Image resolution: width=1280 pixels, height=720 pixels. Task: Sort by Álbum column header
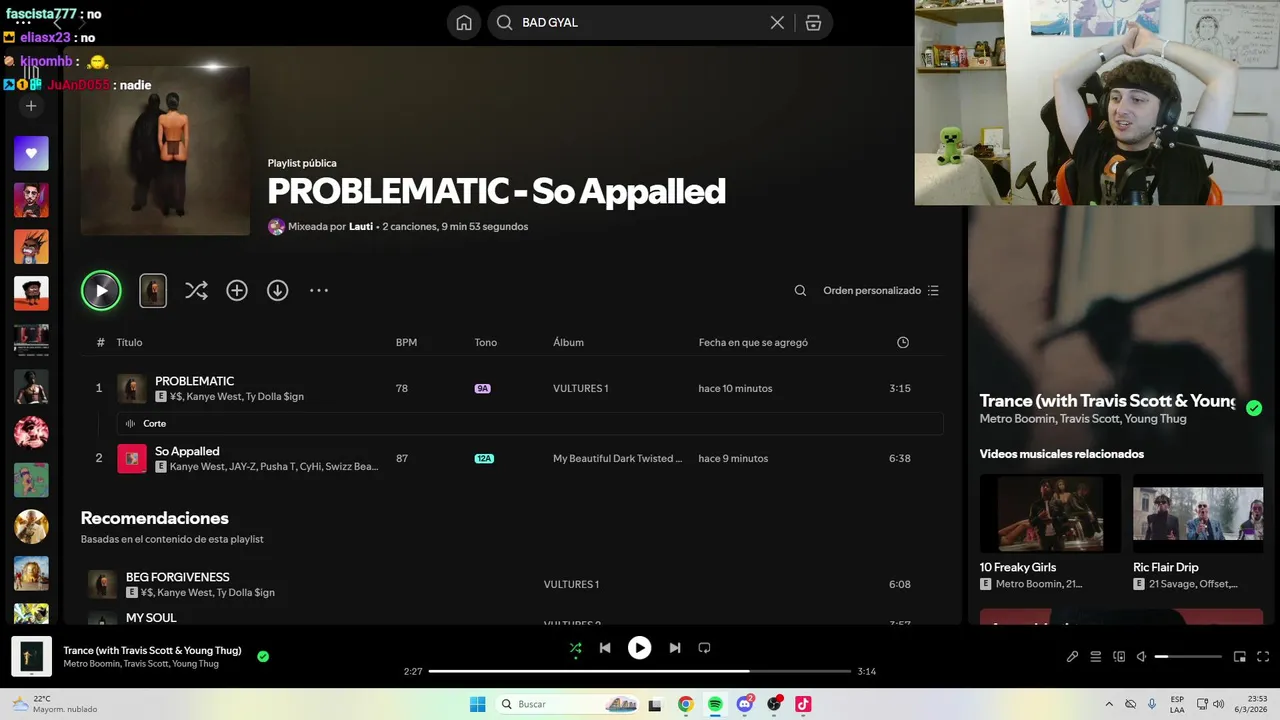(x=568, y=342)
